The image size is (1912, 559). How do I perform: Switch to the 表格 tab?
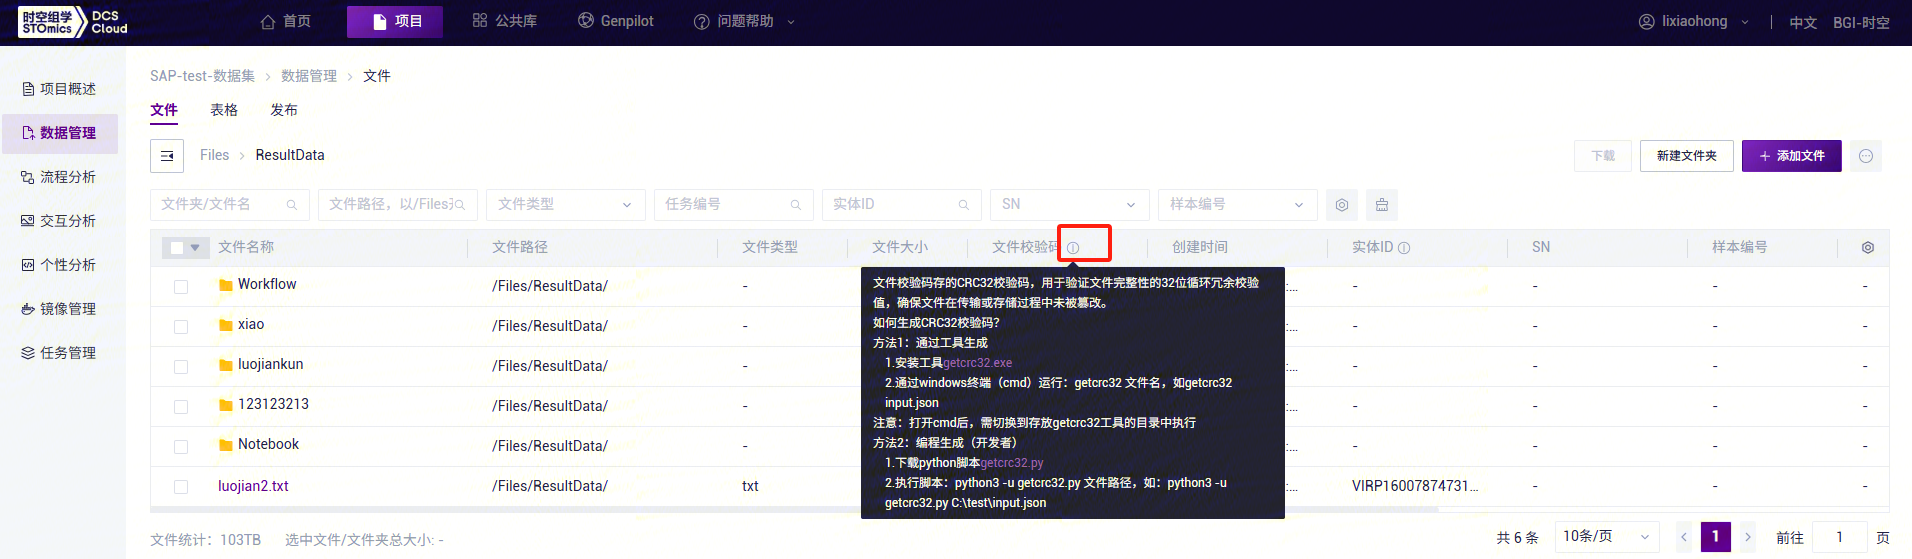click(224, 110)
